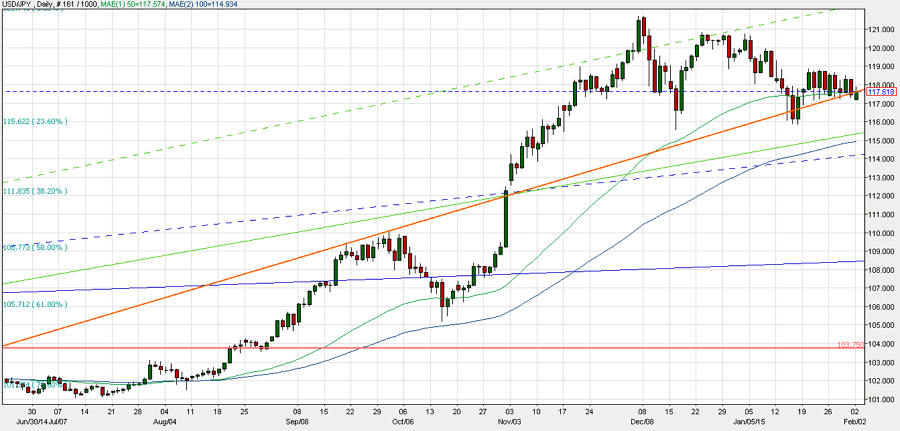900x431 pixels.
Task: Click the Aug/04 date label
Action: [x=164, y=421]
